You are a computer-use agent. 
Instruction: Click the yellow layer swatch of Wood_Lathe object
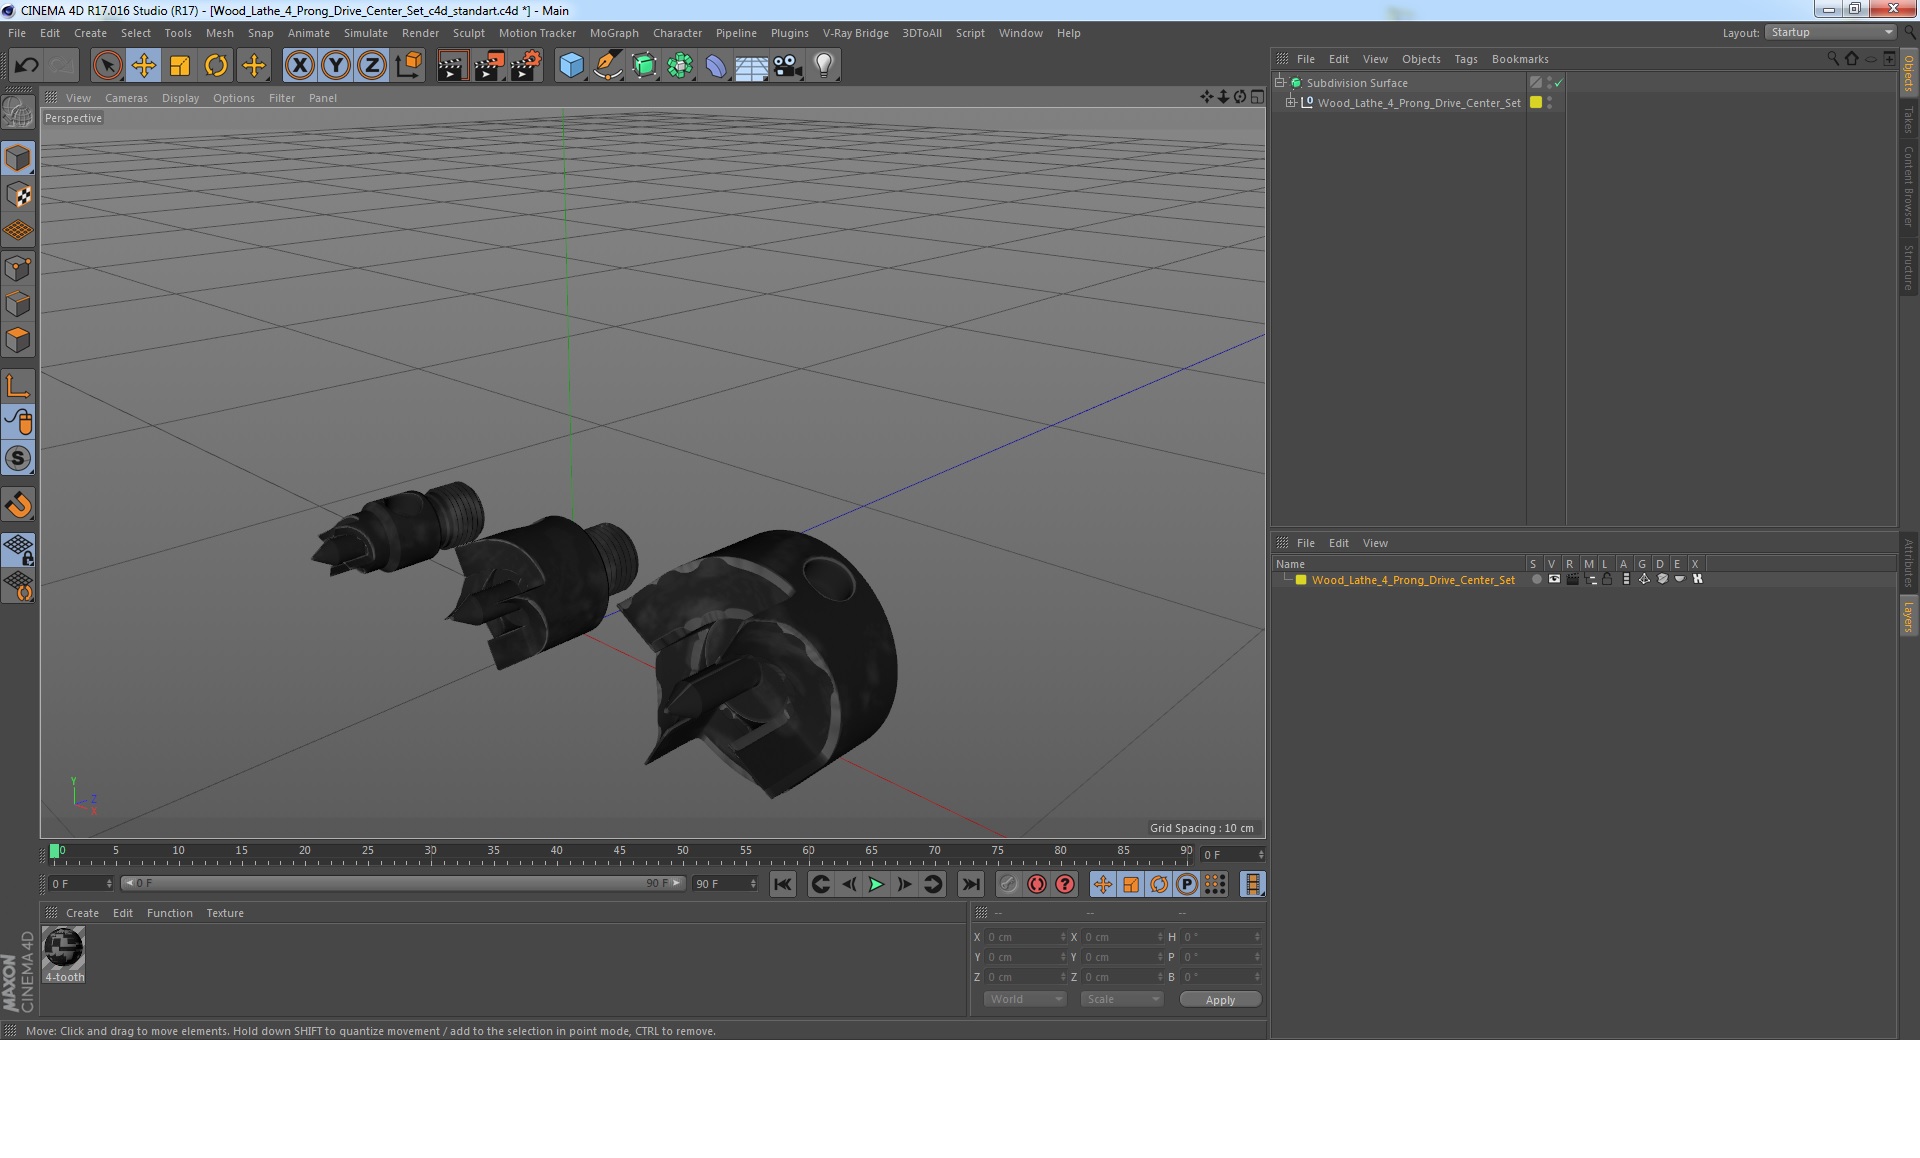1536,102
